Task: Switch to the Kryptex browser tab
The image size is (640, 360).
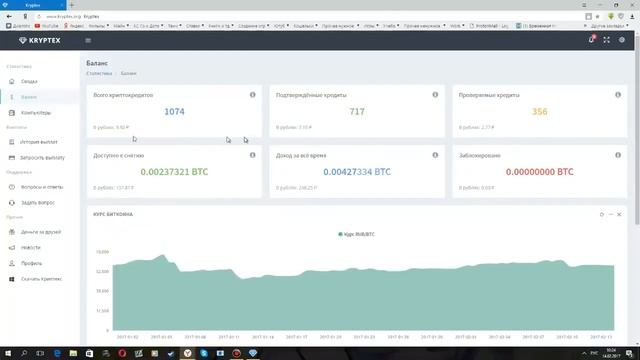Action: 33,5
